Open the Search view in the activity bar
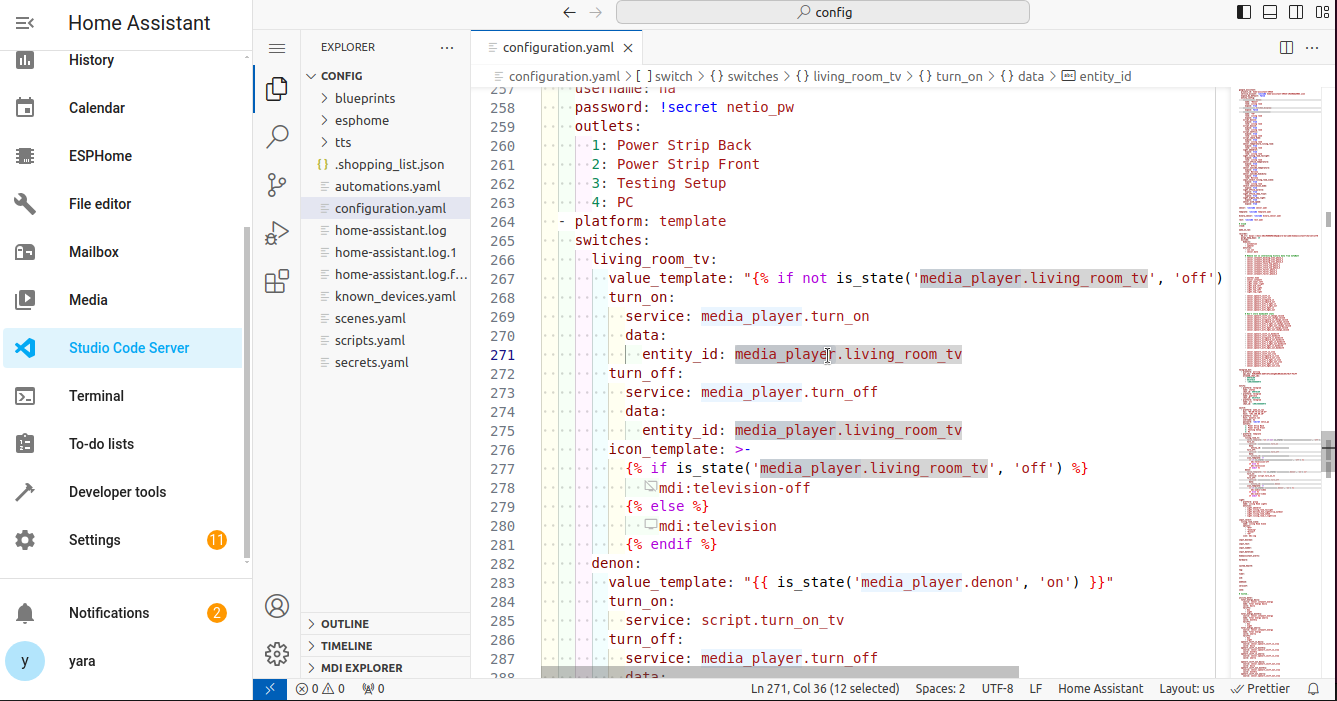Screen dimensions: 1337x701 pos(277,137)
